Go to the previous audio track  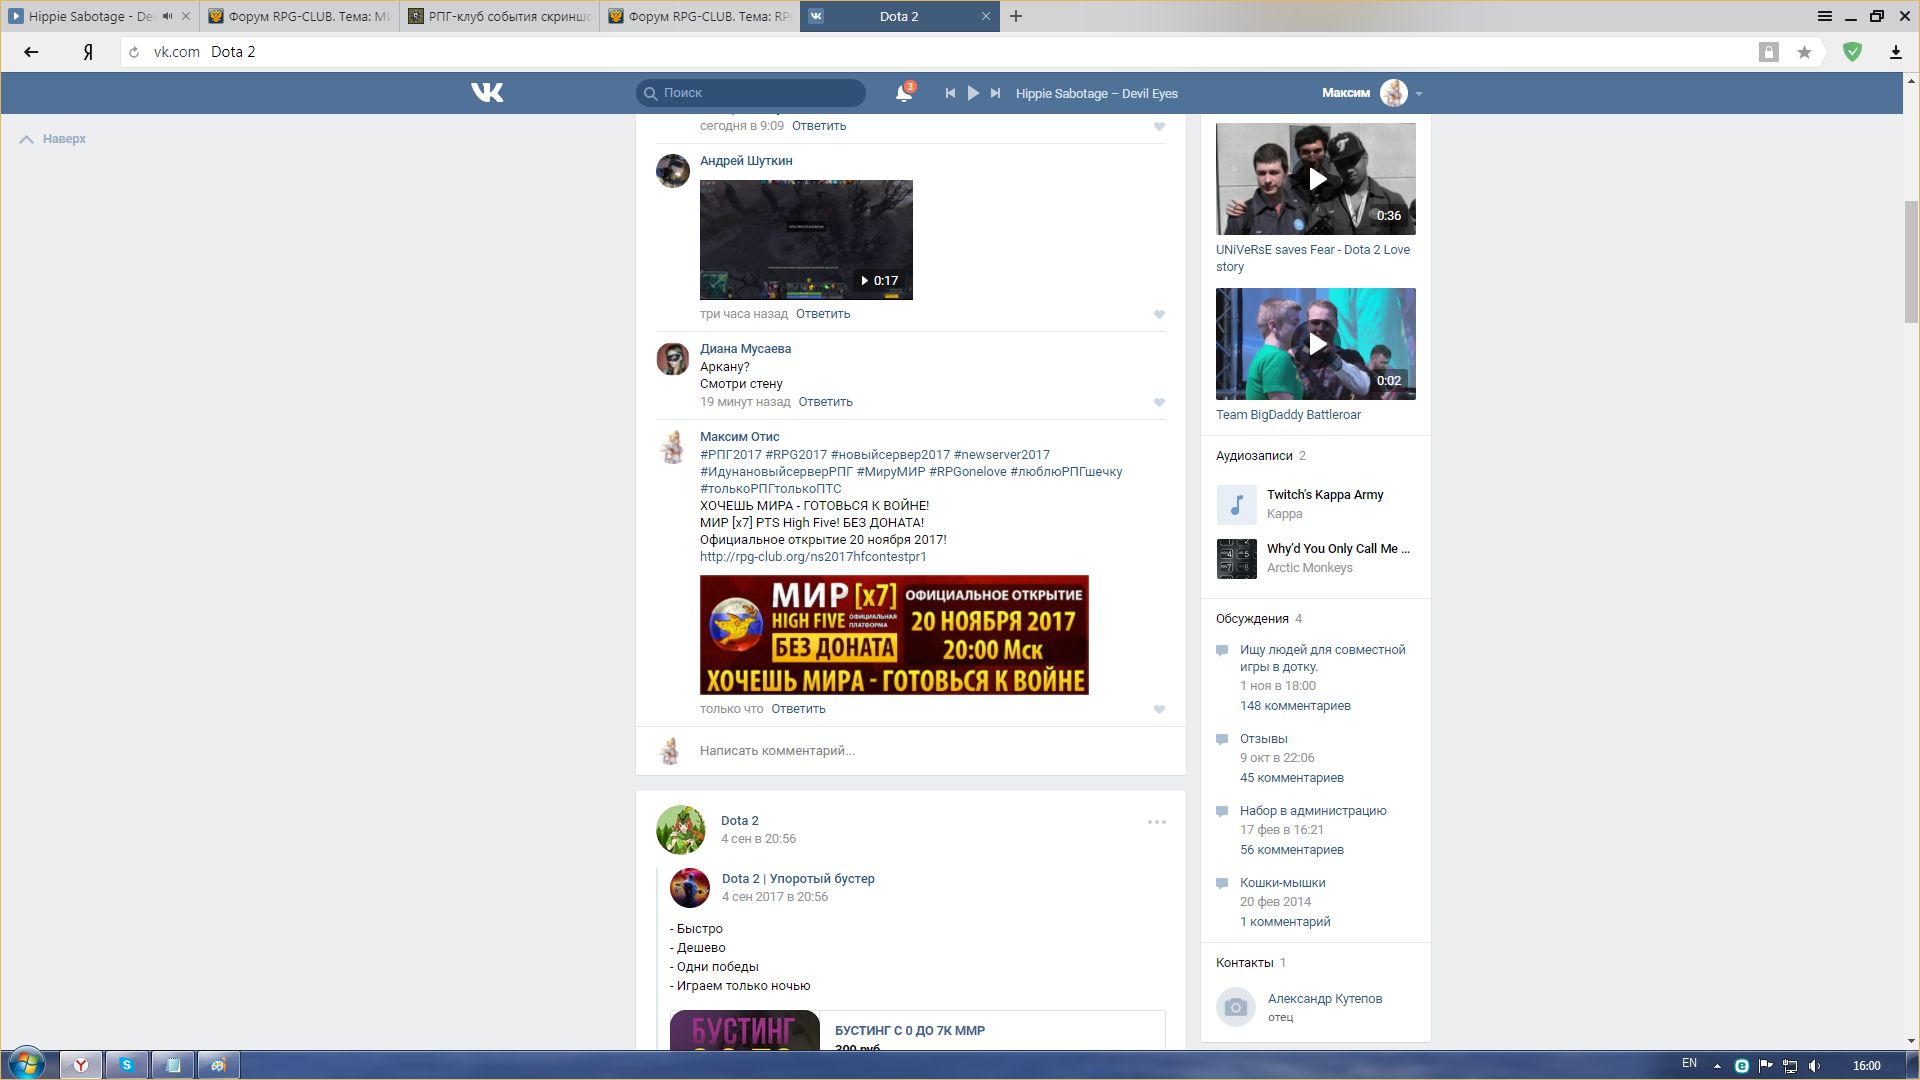[x=950, y=93]
